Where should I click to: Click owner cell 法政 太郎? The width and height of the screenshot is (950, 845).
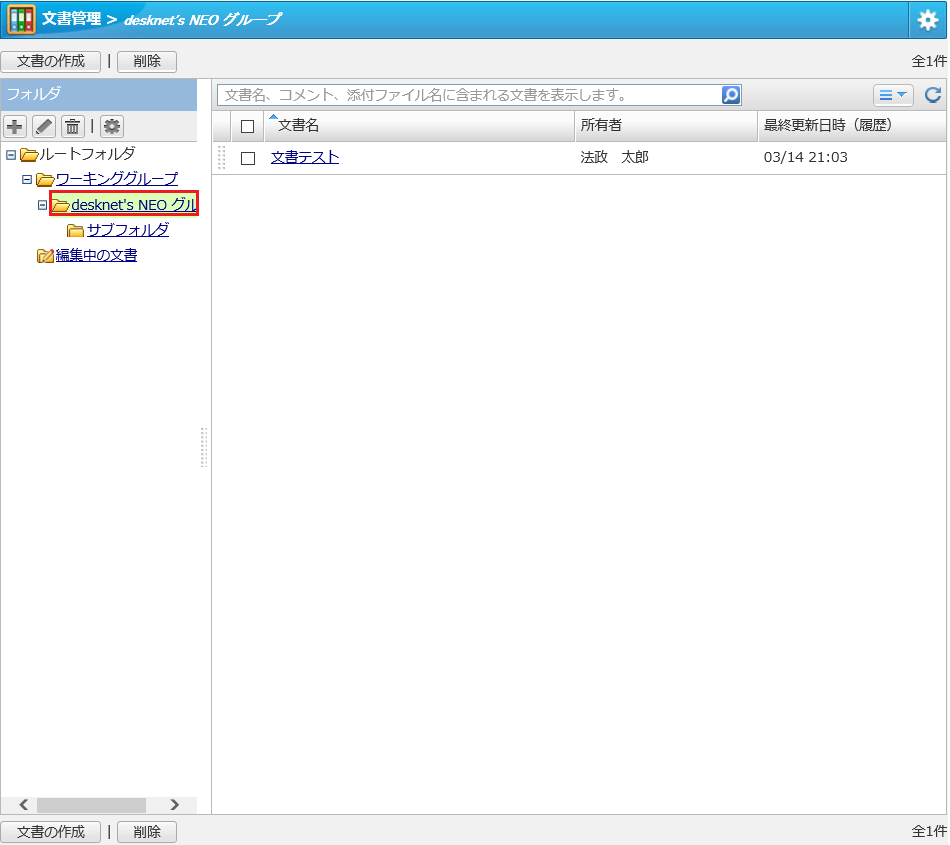[614, 157]
